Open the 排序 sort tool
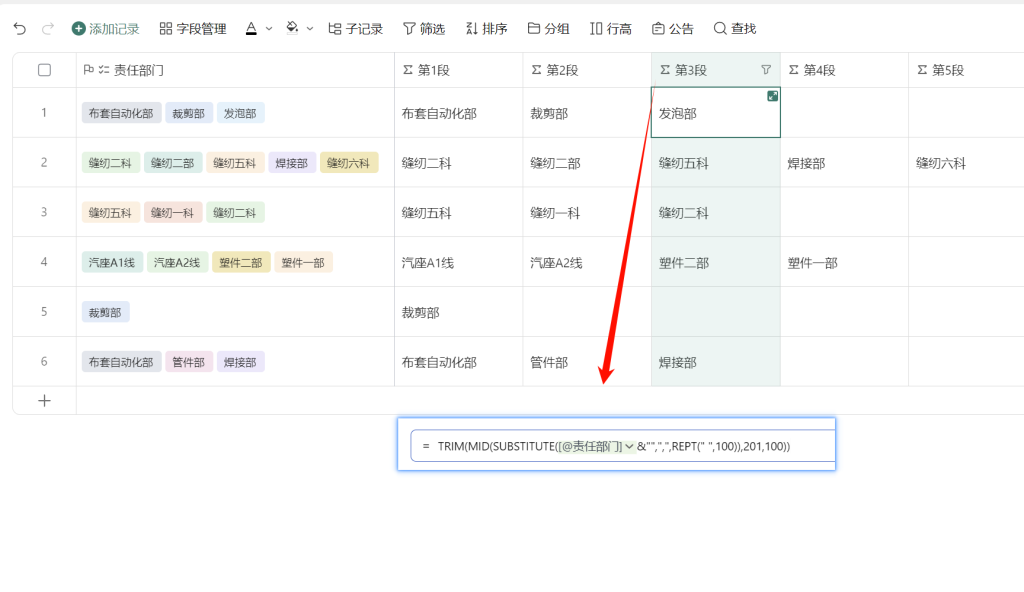Viewport: 1024px width, 592px height. pyautogui.click(x=487, y=29)
